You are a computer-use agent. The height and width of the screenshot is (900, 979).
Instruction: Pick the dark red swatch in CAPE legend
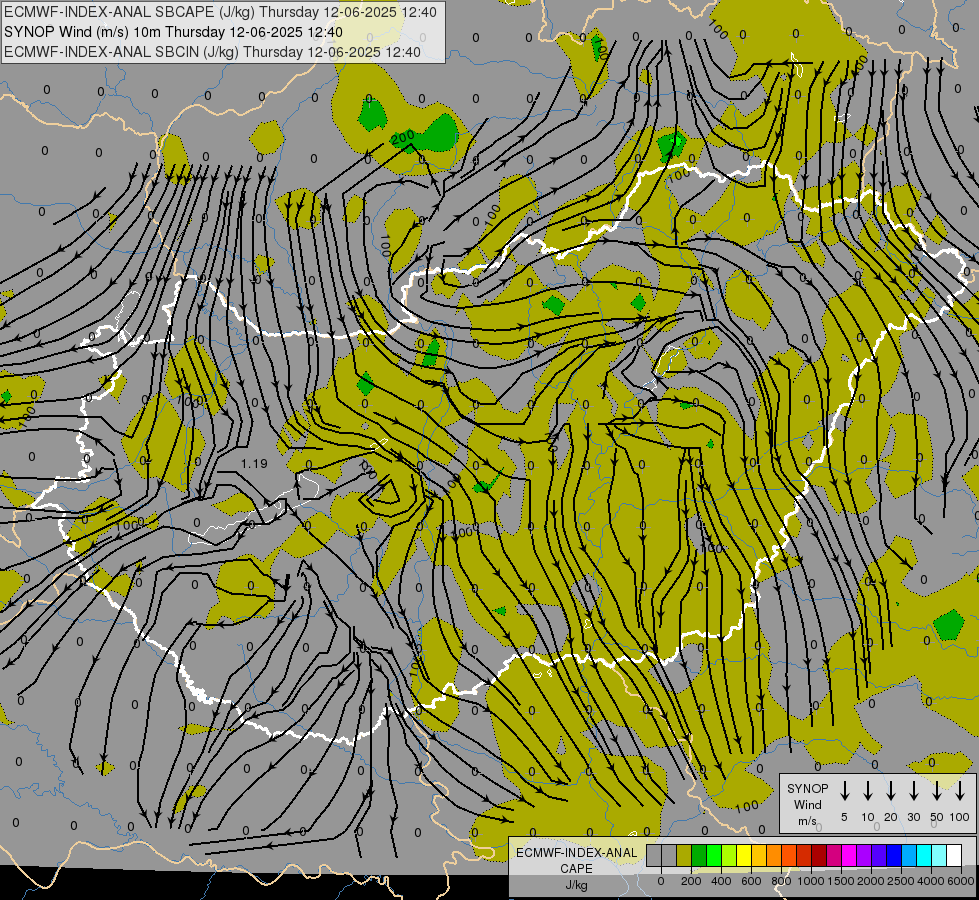click(x=819, y=855)
